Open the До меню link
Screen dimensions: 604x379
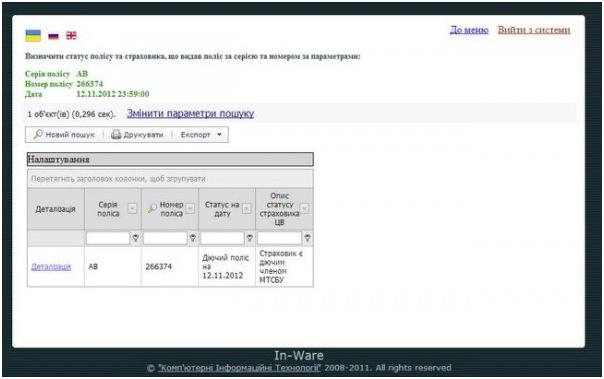point(469,30)
